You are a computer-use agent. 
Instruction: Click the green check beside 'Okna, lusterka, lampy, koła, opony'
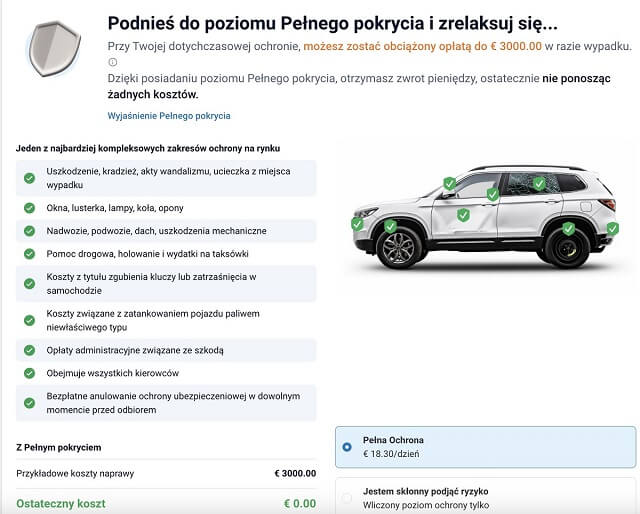[30, 208]
